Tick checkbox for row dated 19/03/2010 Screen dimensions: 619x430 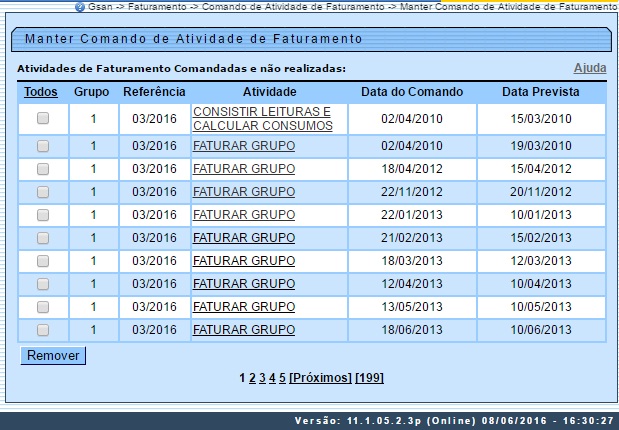[43, 146]
